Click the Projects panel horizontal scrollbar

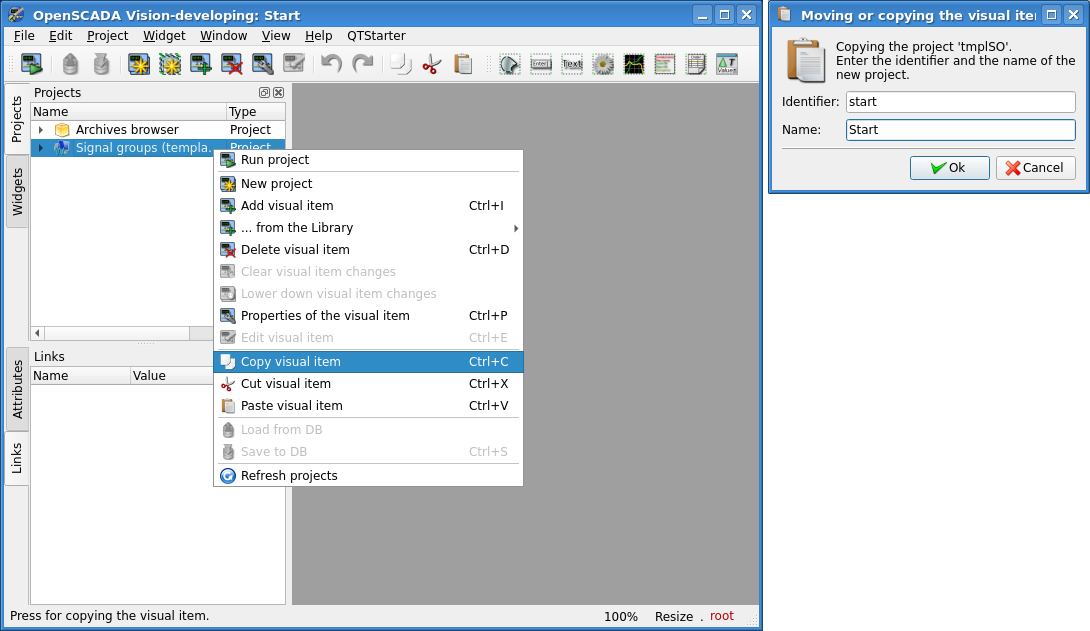tap(120, 333)
